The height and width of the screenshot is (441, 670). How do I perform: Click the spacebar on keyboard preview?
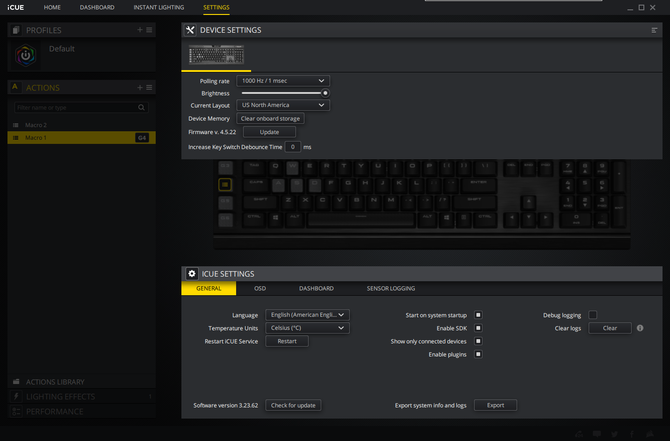pyautogui.click(x=361, y=220)
